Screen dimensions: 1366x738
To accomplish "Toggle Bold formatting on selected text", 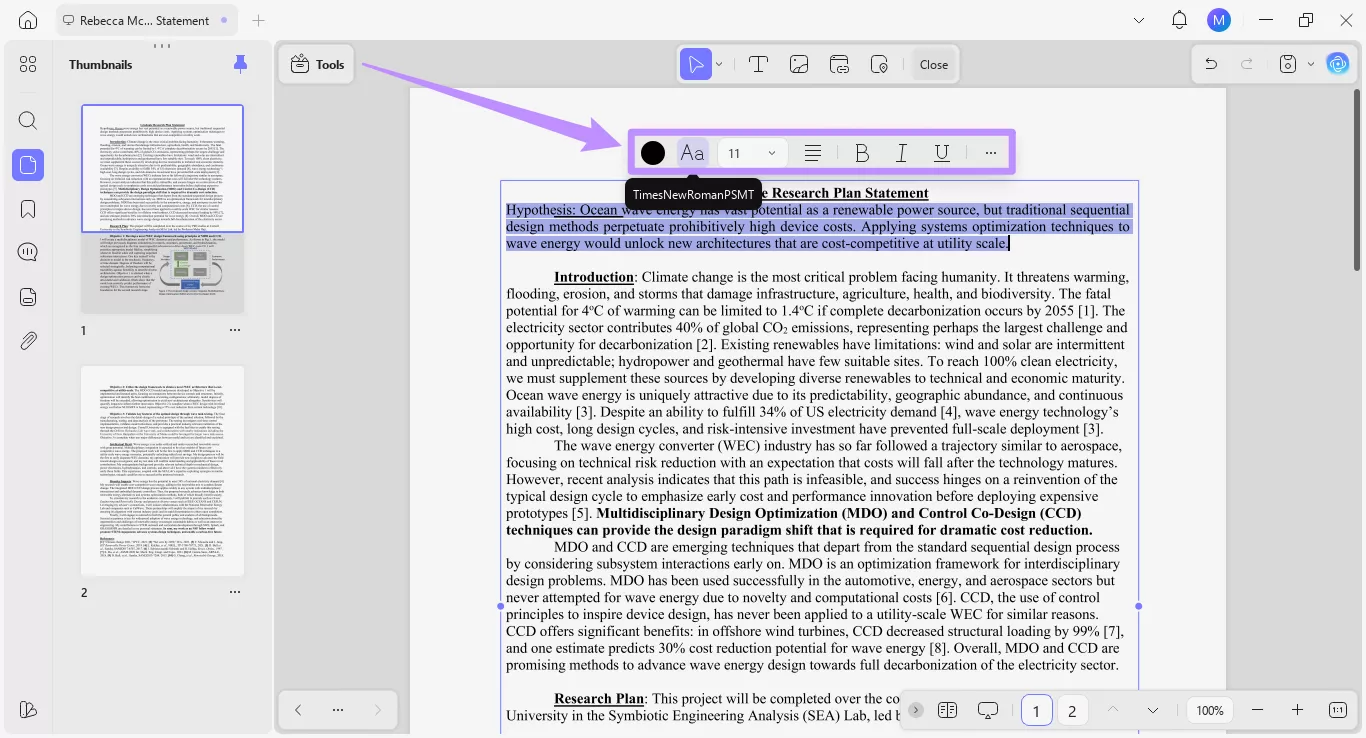I will click(862, 153).
